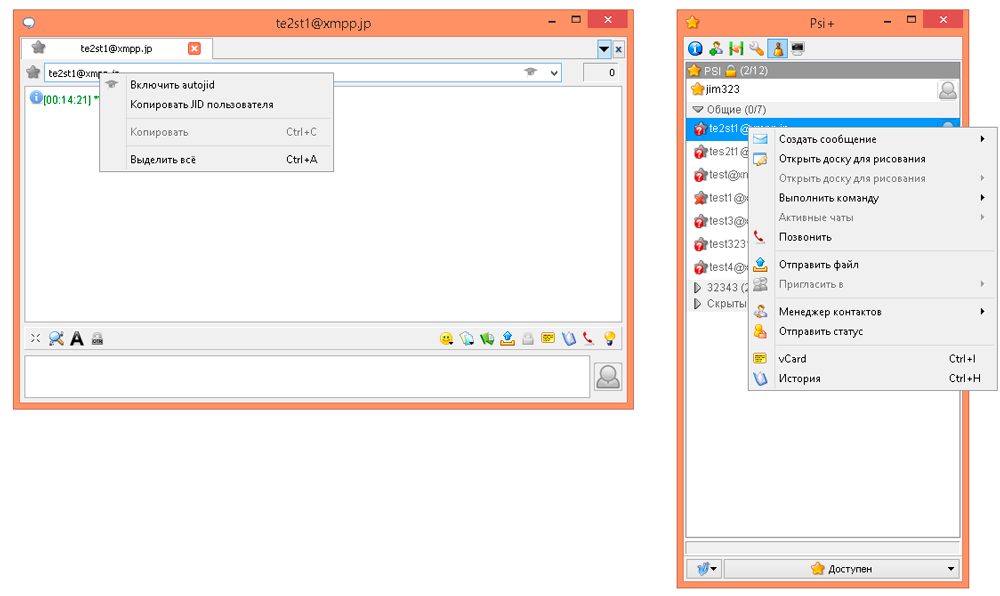Open the bold letter A font icon
This screenshot has width=1000, height=596.
(77, 338)
